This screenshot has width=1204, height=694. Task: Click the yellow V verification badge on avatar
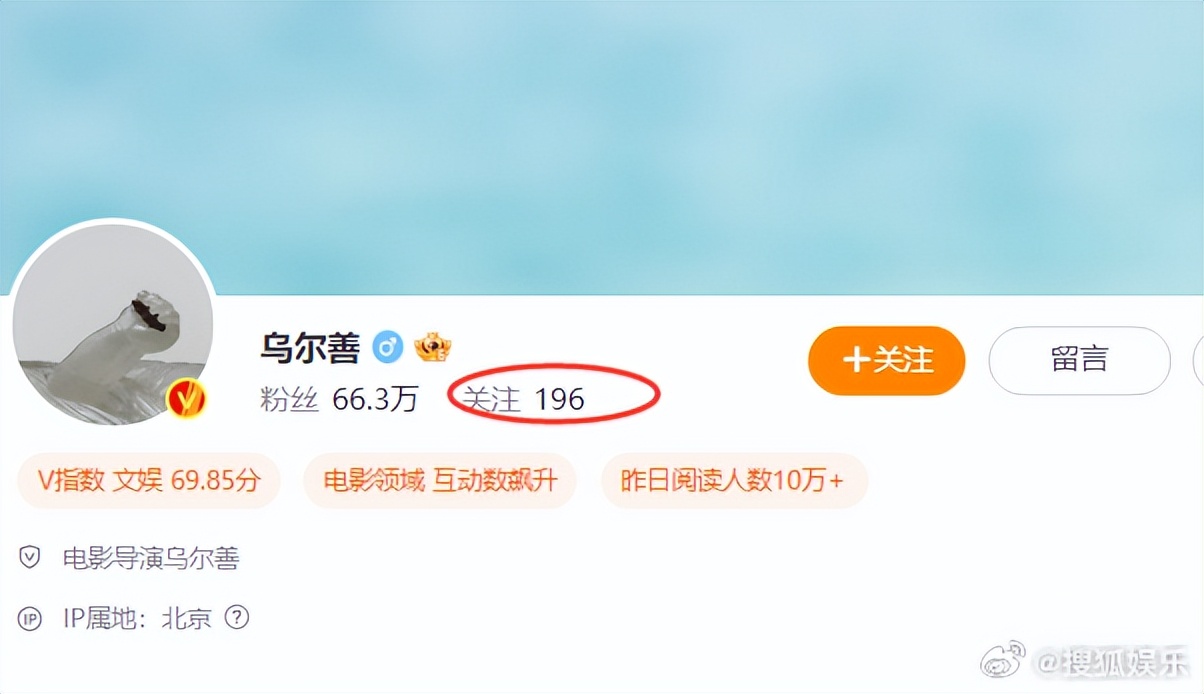click(187, 399)
